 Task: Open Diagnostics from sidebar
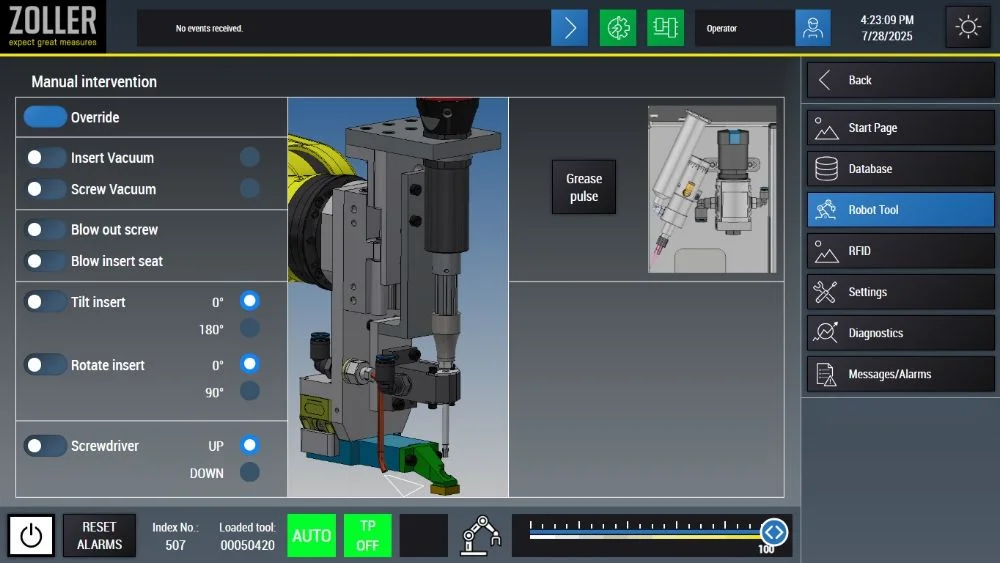tap(900, 333)
